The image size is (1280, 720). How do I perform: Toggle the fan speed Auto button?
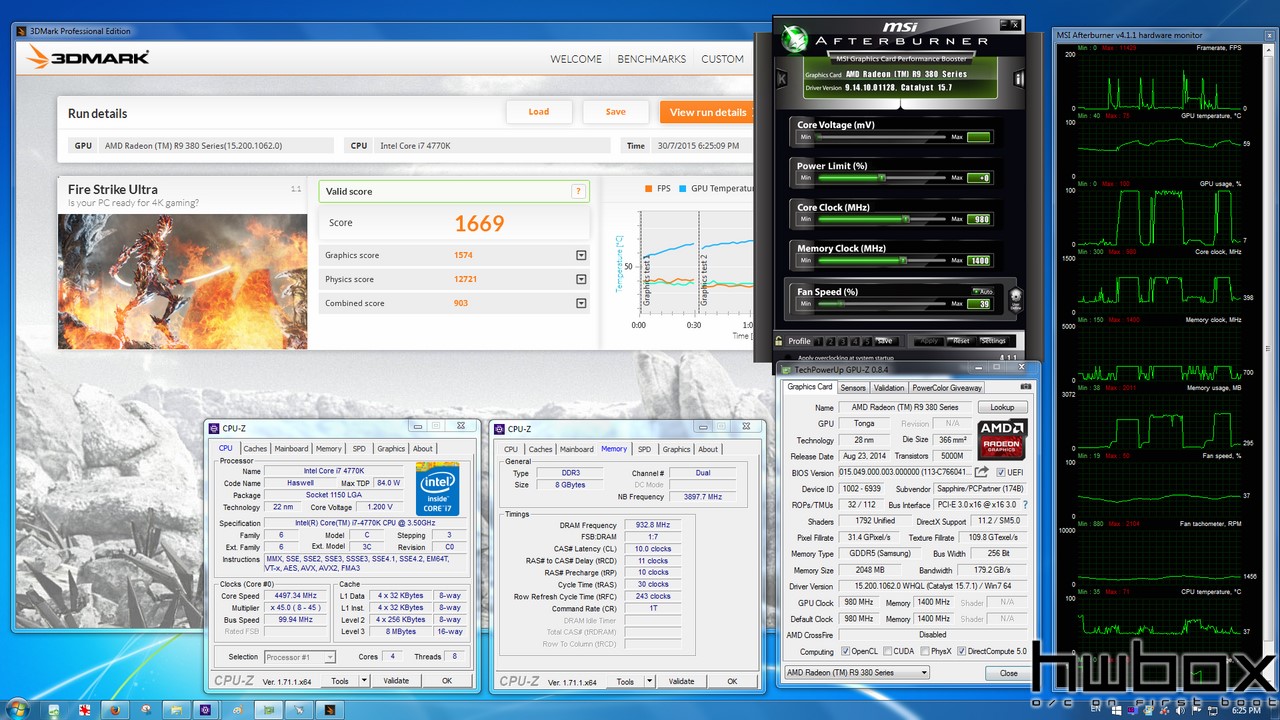coord(982,291)
